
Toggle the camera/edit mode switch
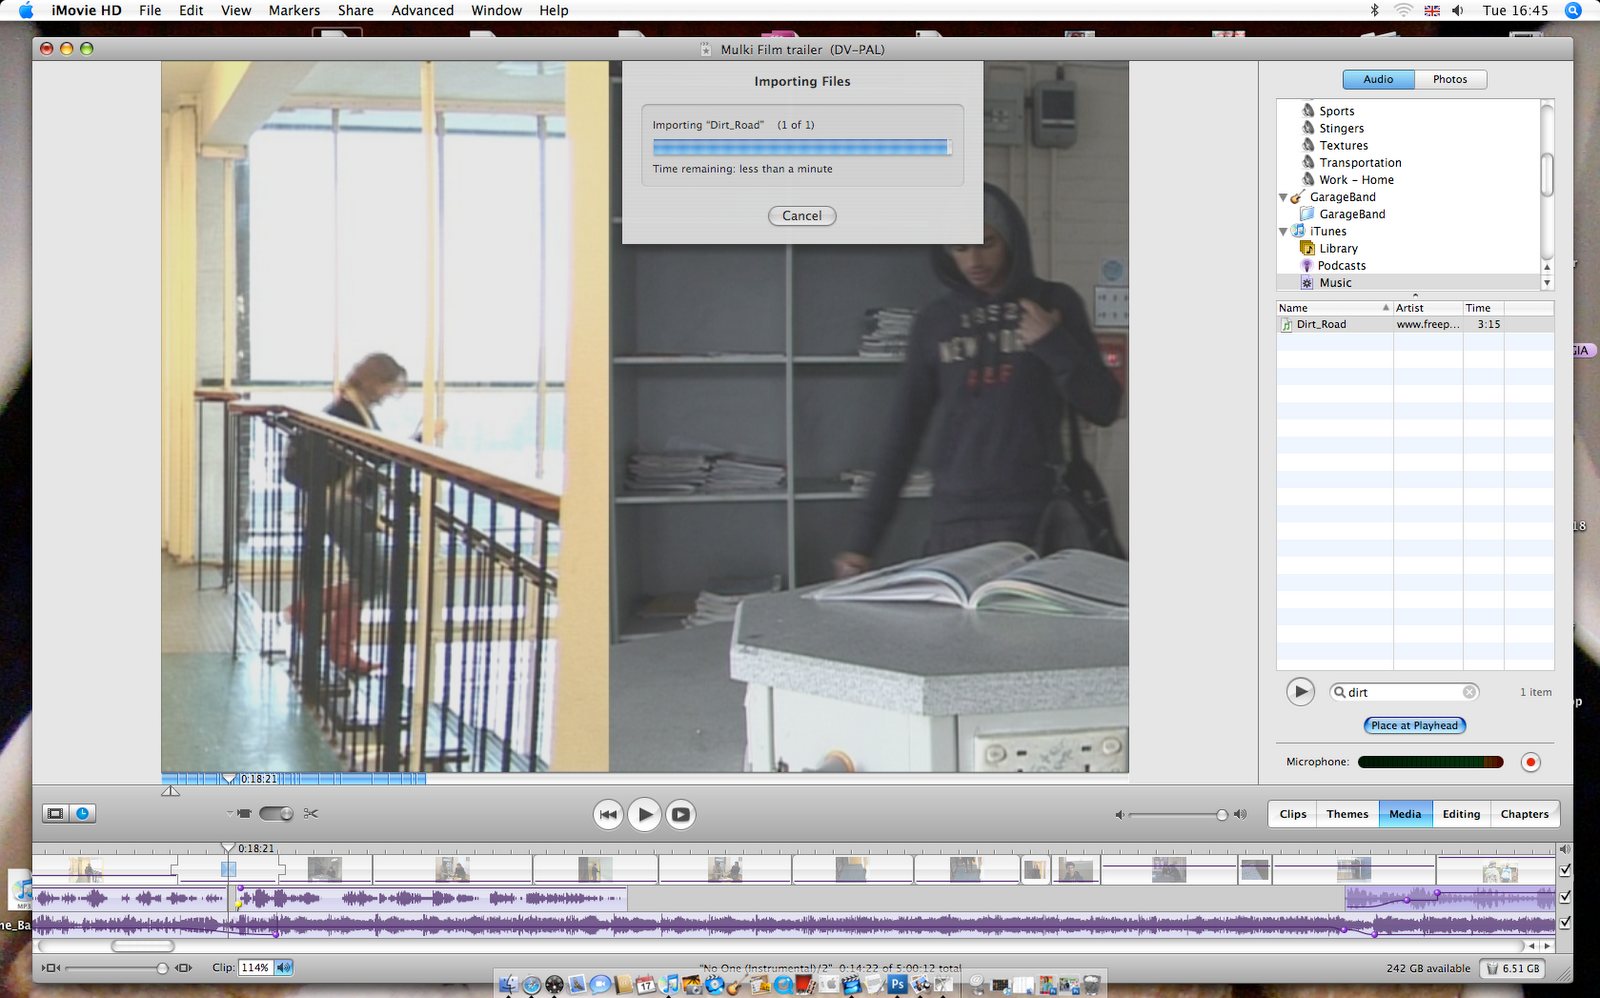276,814
